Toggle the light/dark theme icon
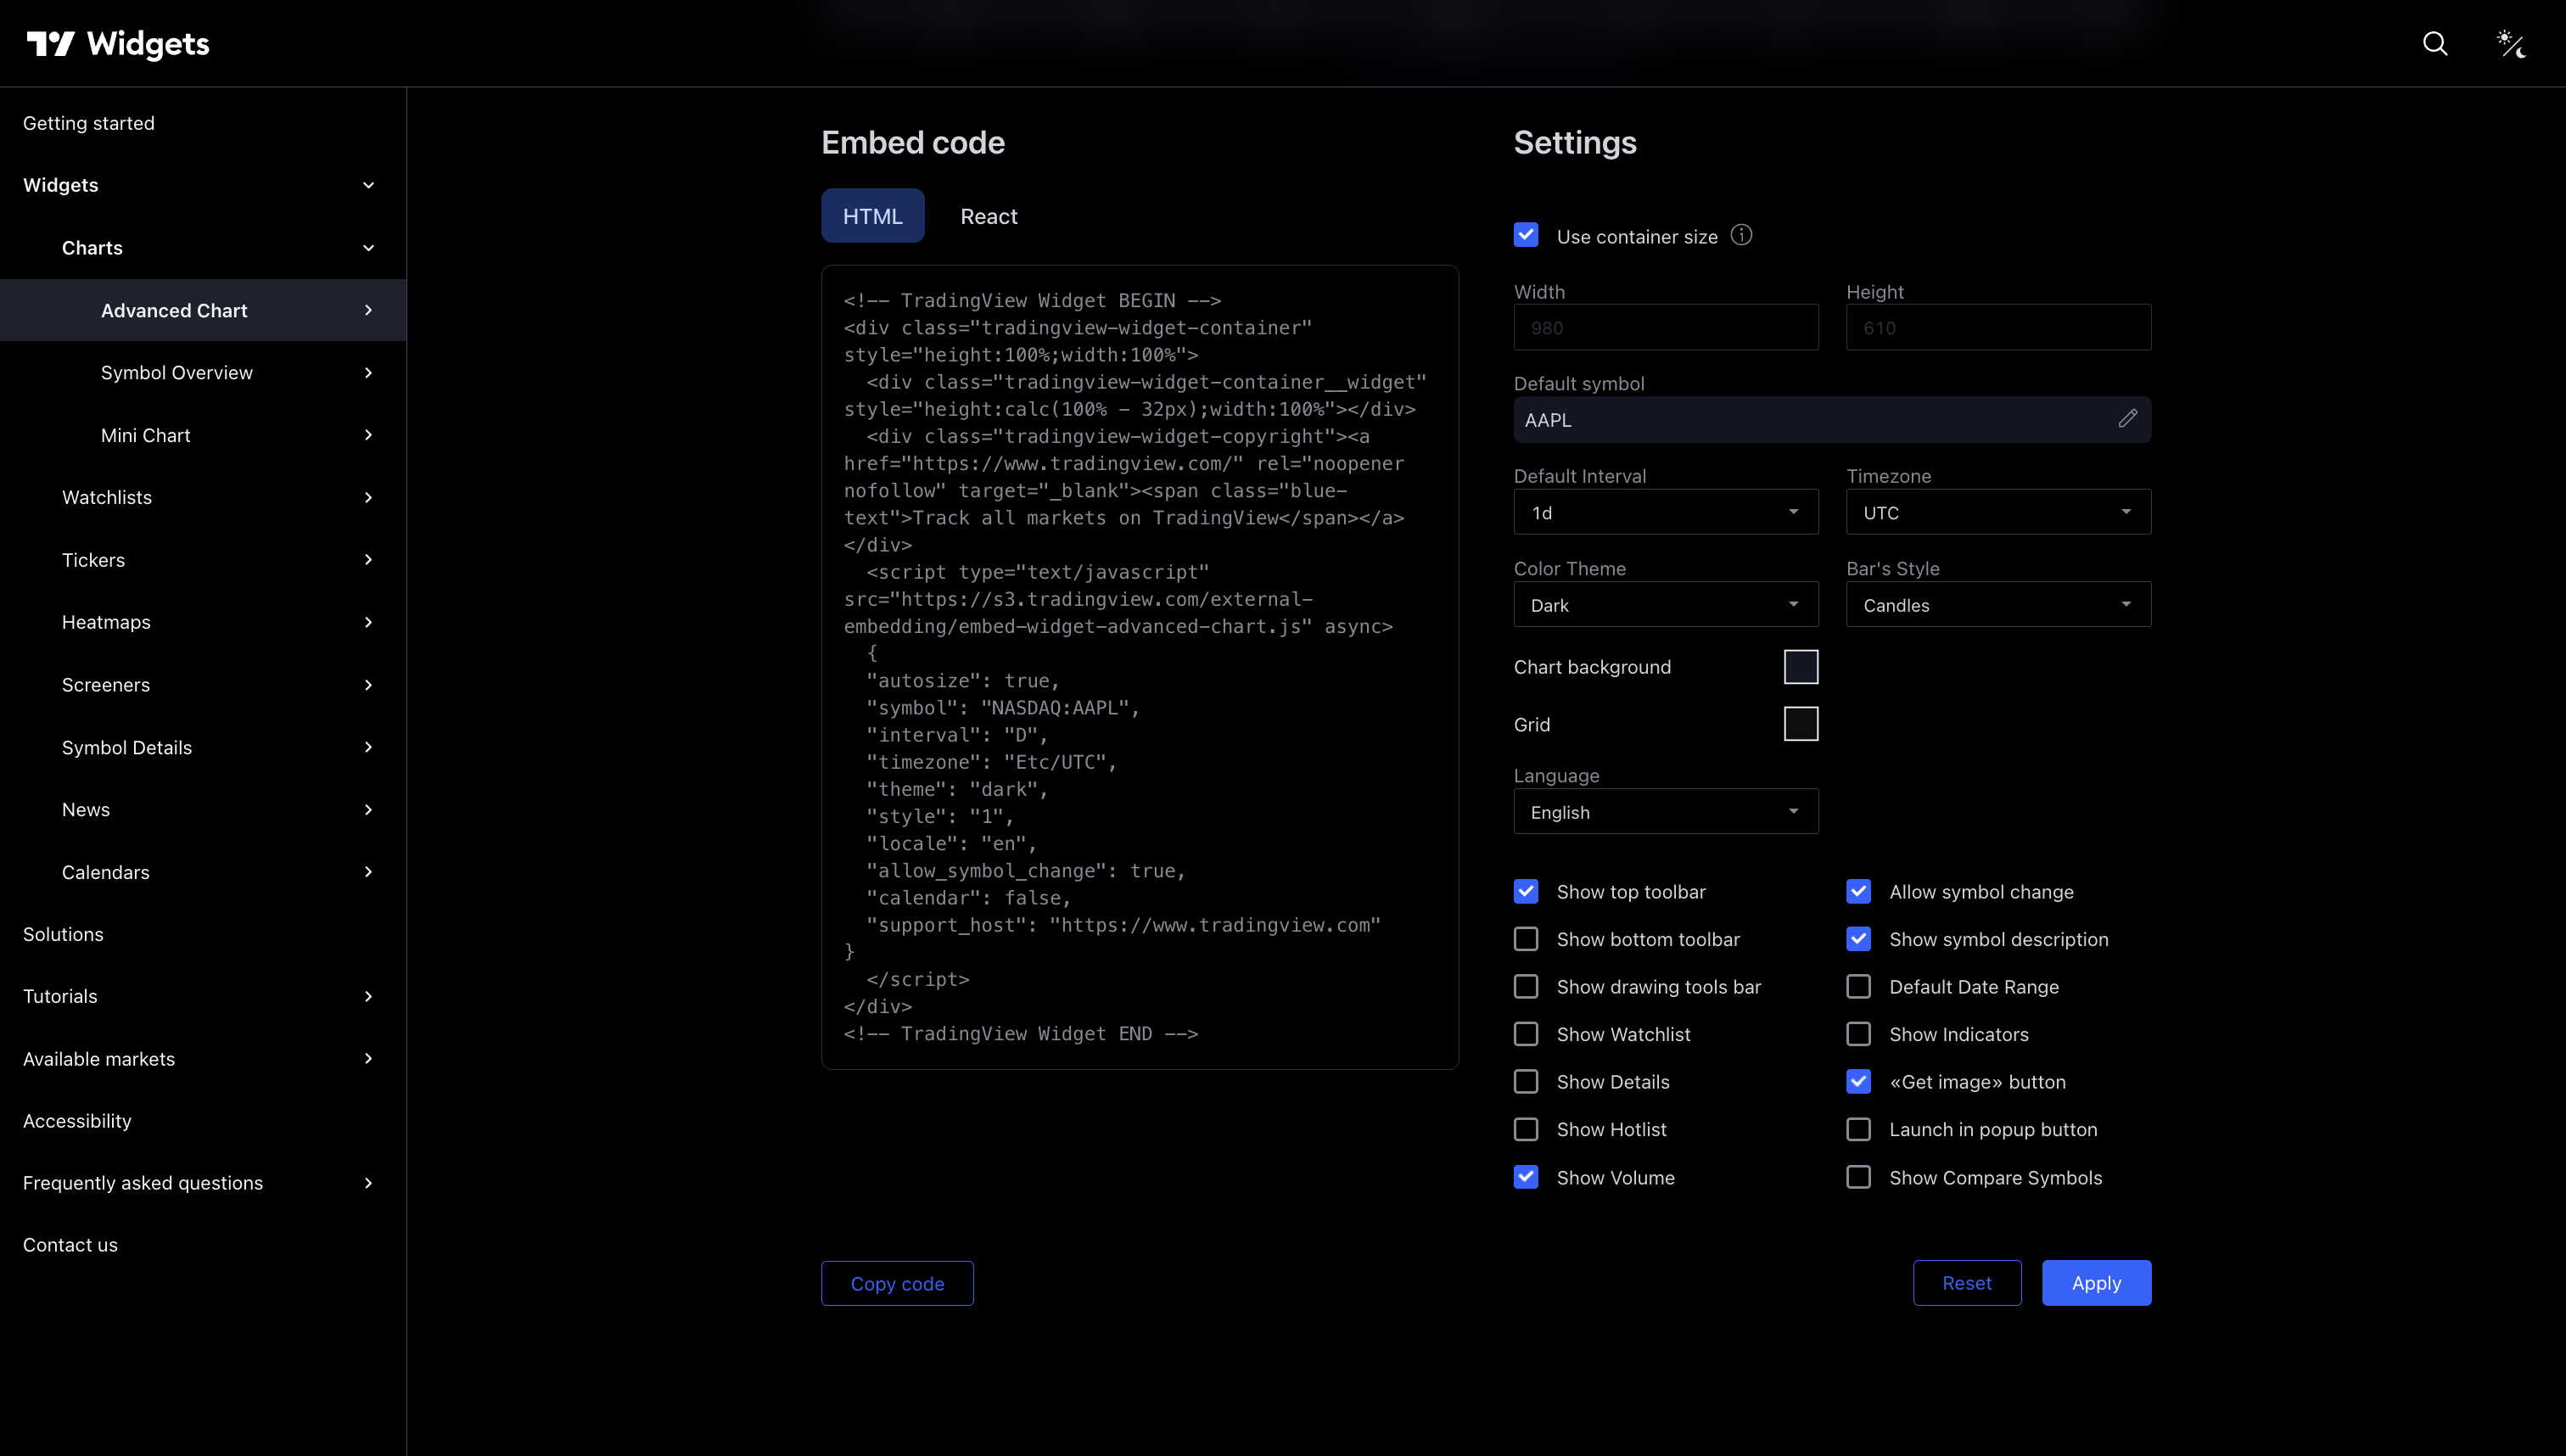Screen dimensions: 2566x1456 2511,44
